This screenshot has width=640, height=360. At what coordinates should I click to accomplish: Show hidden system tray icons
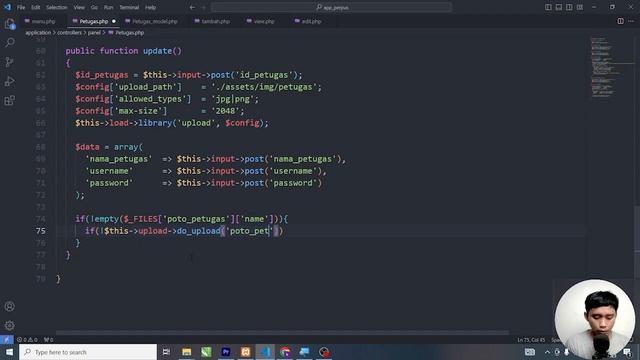[547, 352]
